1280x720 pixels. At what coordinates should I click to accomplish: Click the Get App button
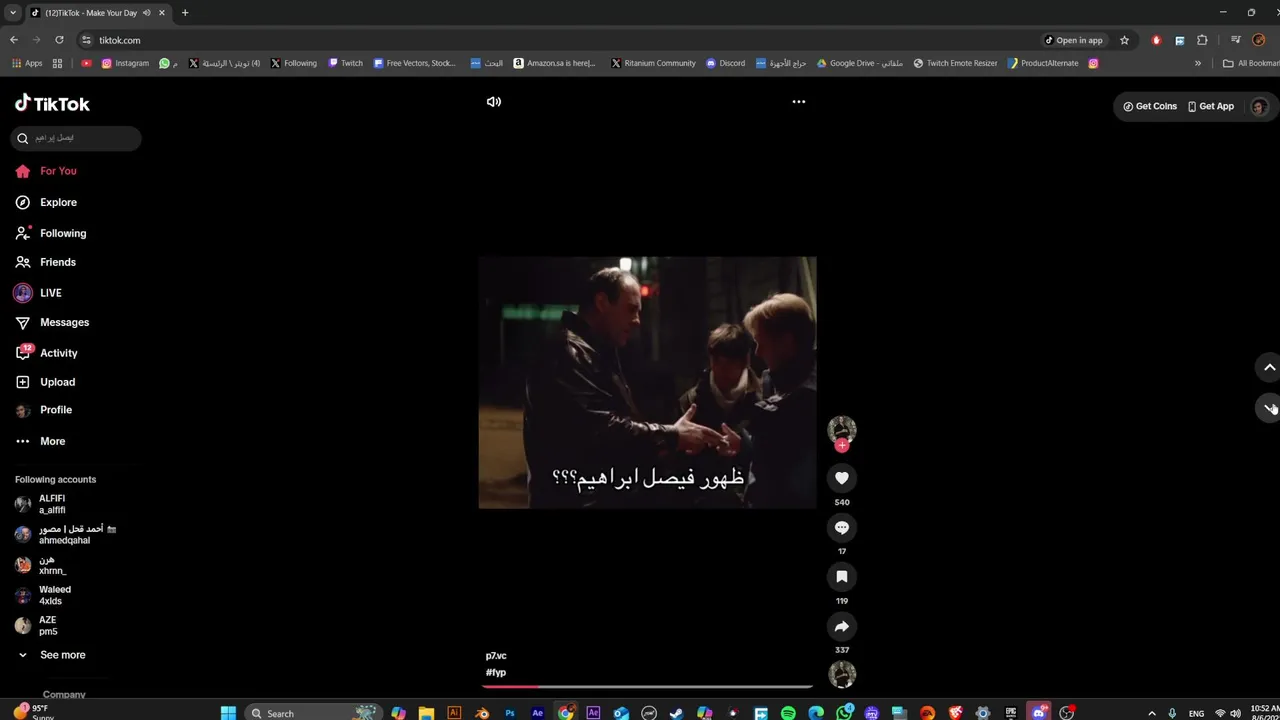click(1211, 106)
